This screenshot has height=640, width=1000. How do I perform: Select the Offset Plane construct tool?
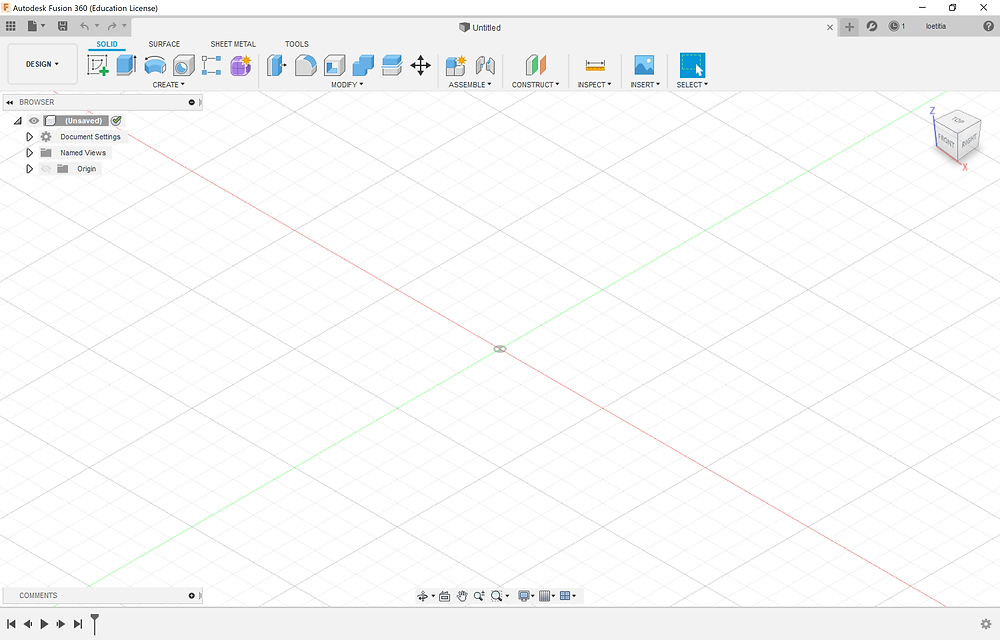(536, 65)
